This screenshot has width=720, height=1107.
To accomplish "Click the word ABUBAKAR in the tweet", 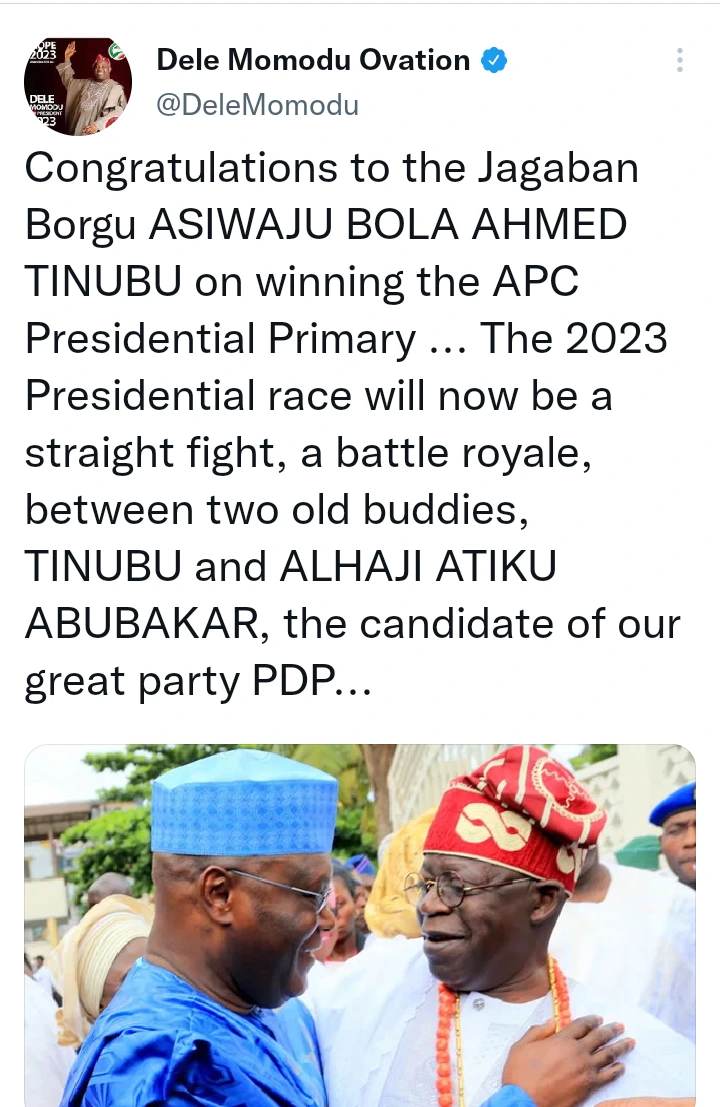I will [146, 625].
